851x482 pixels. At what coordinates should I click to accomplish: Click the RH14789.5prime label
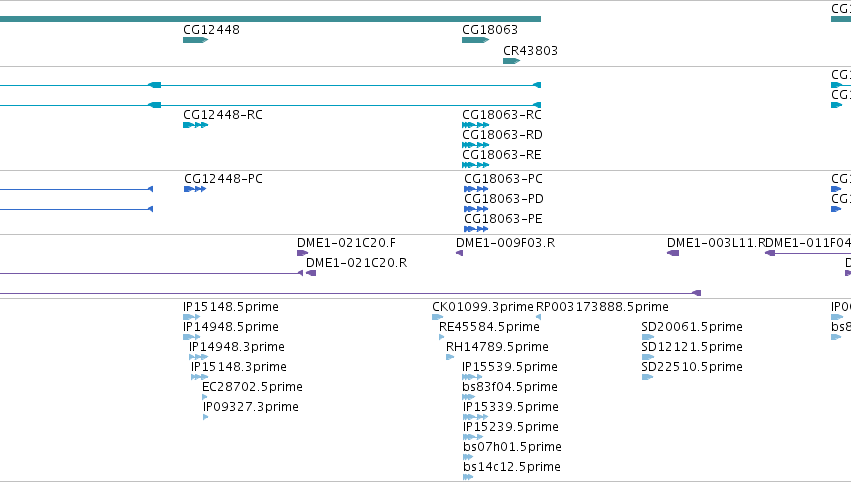[x=497, y=346]
